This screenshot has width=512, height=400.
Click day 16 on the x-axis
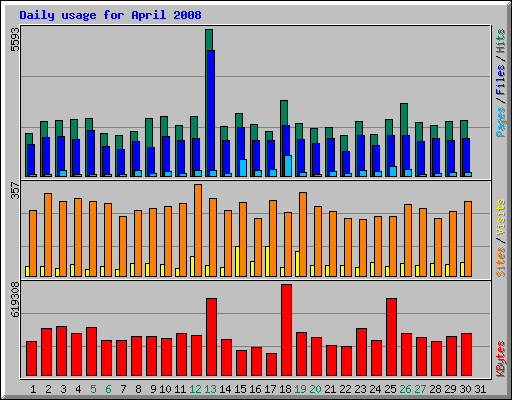(255, 389)
